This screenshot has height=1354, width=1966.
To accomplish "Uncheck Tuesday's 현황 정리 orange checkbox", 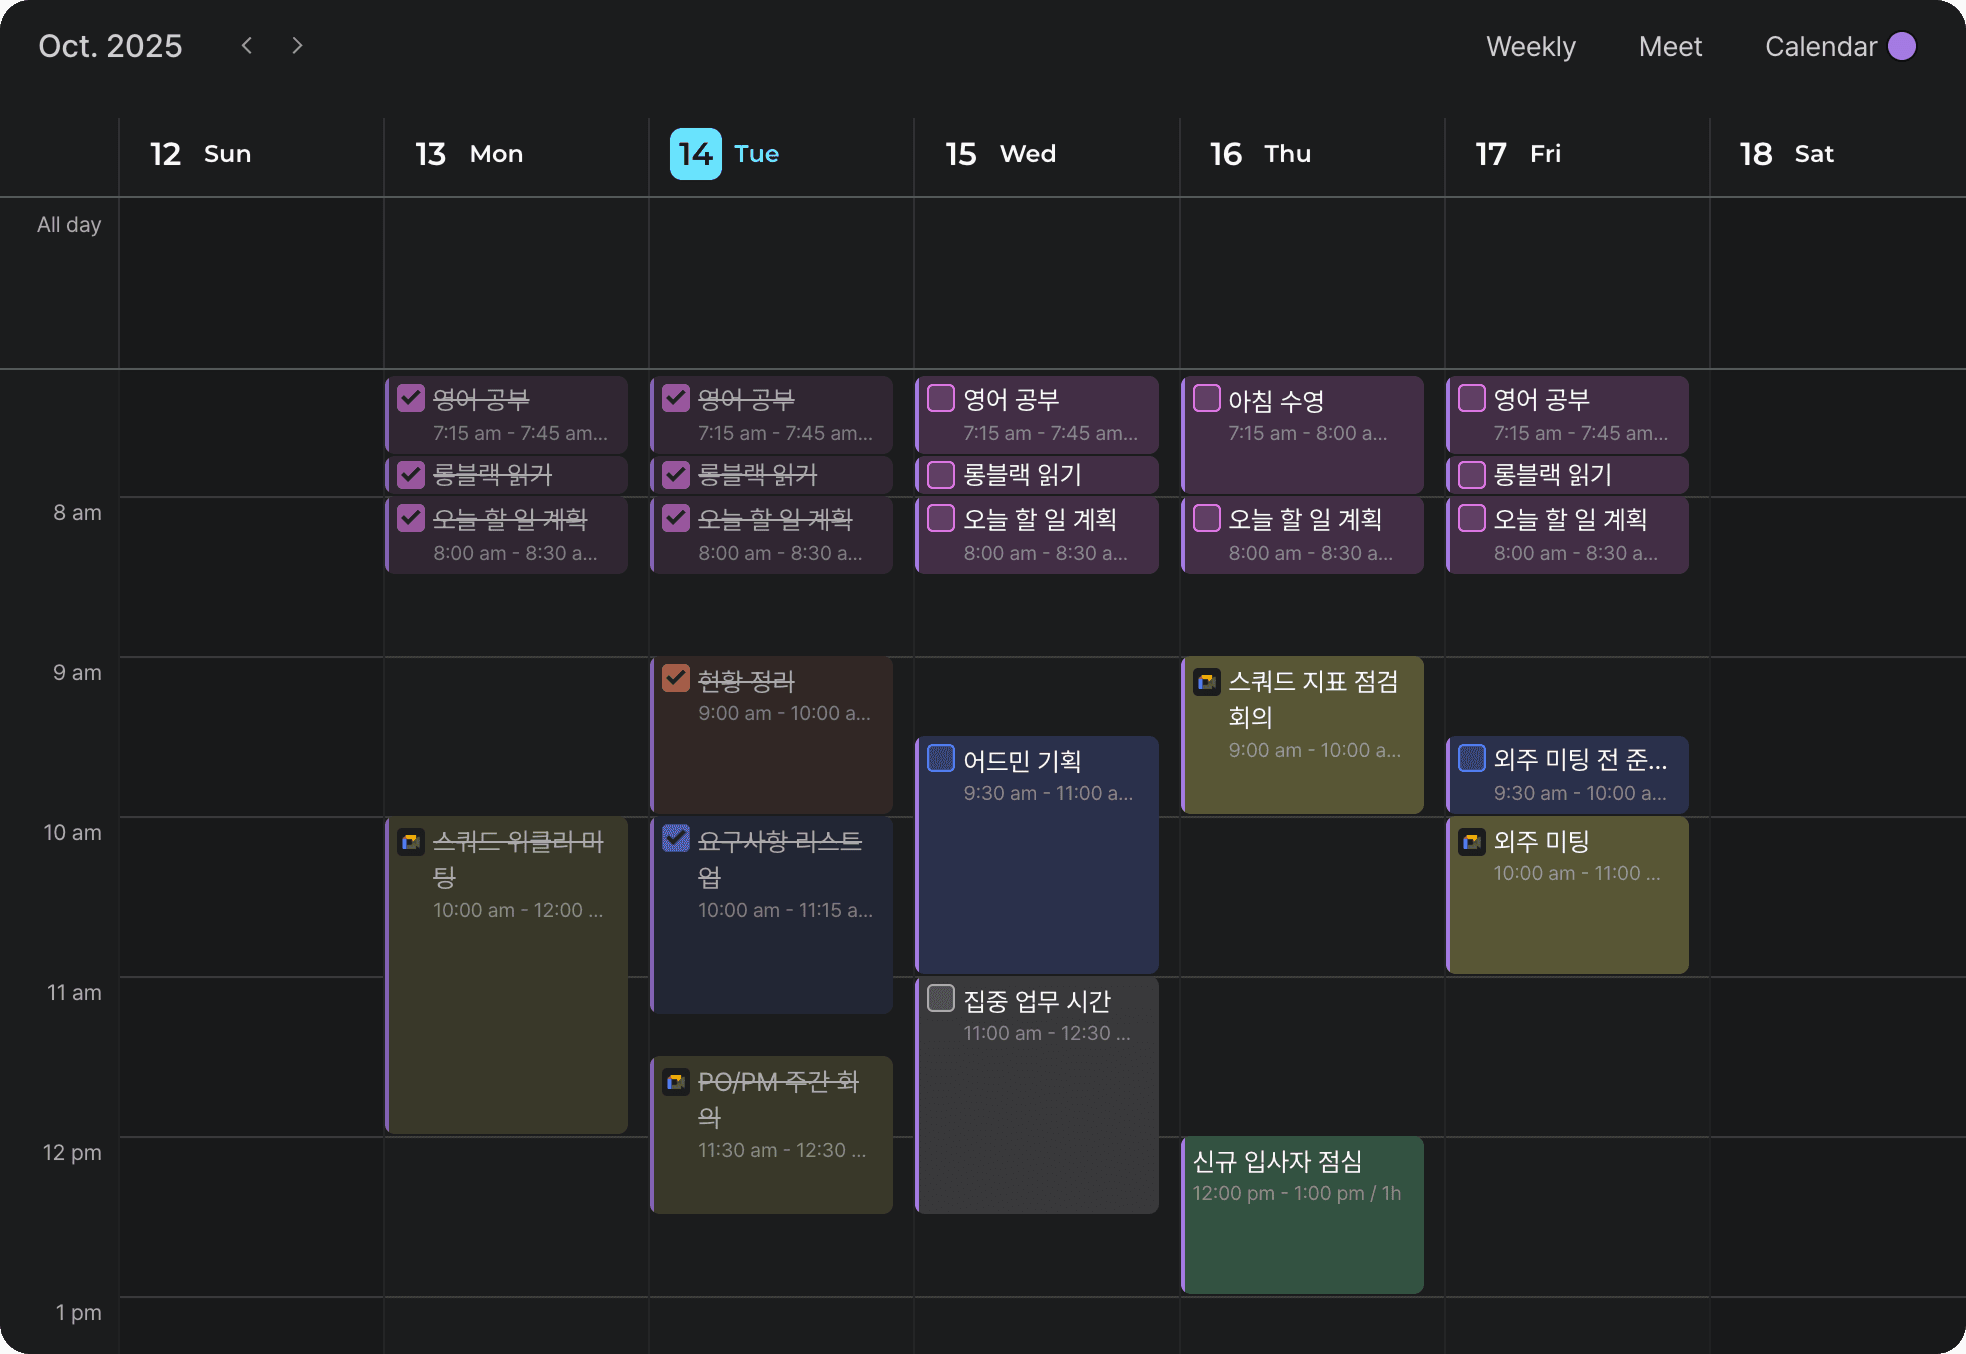I will [x=676, y=679].
